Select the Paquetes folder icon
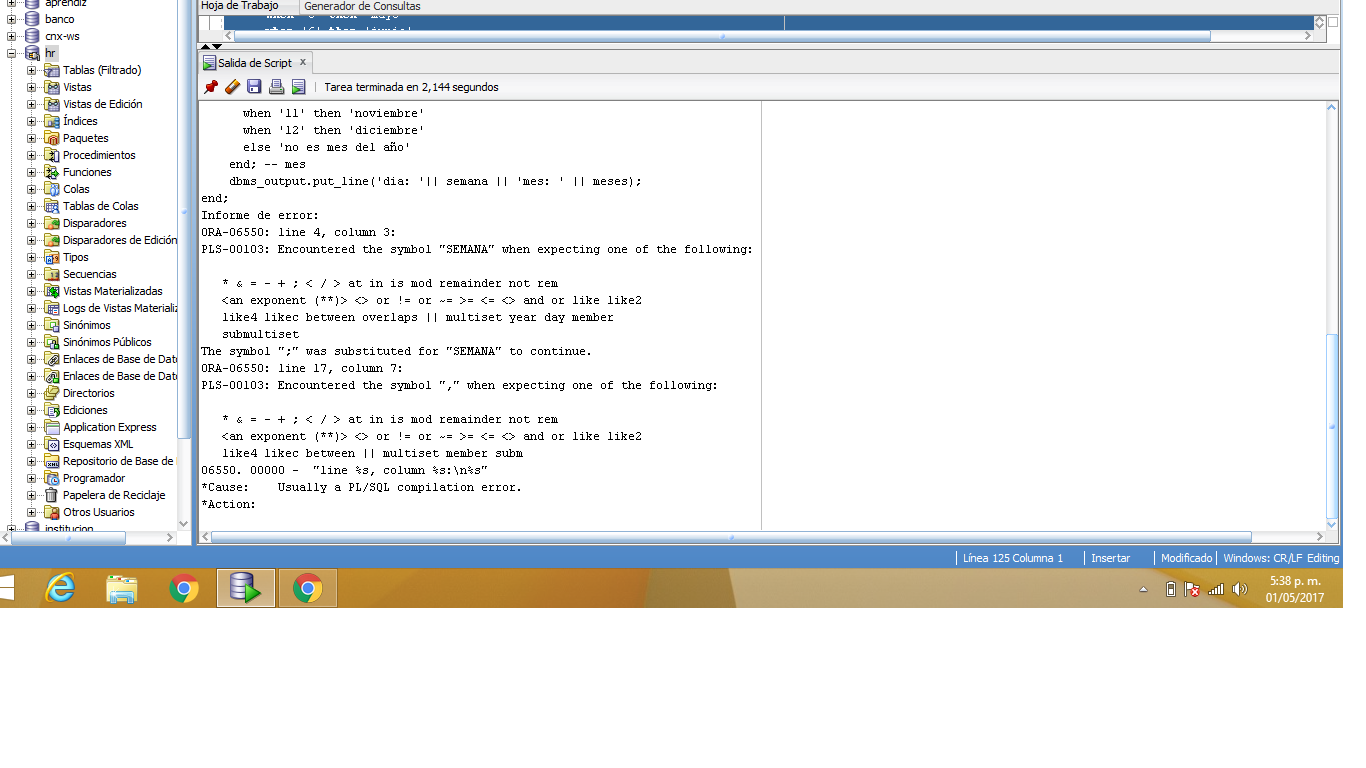Image resolution: width=1366 pixels, height=768 pixels. click(x=52, y=138)
